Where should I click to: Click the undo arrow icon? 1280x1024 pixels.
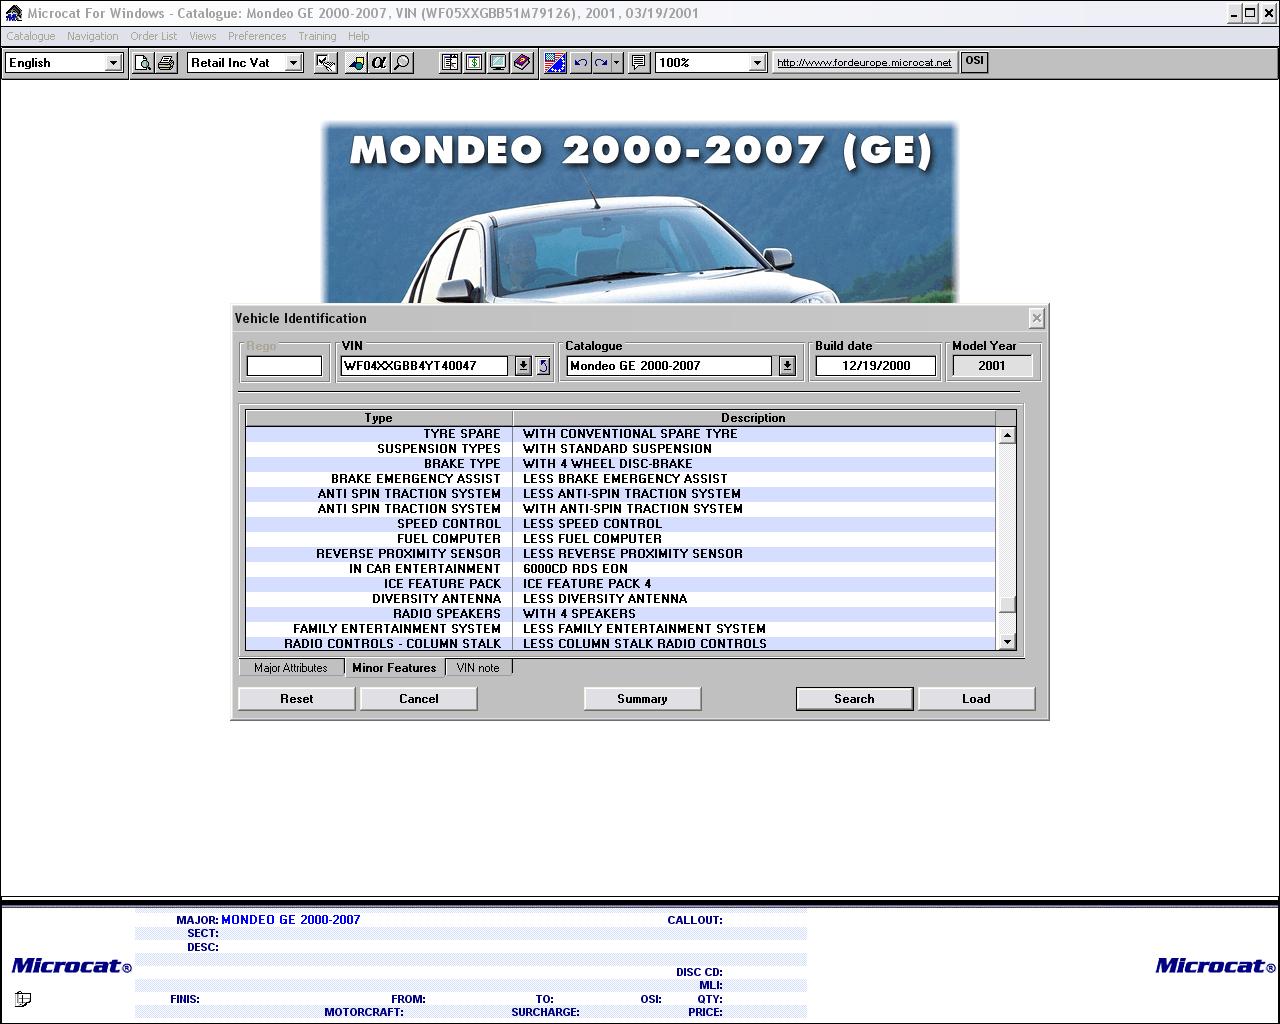(x=580, y=63)
